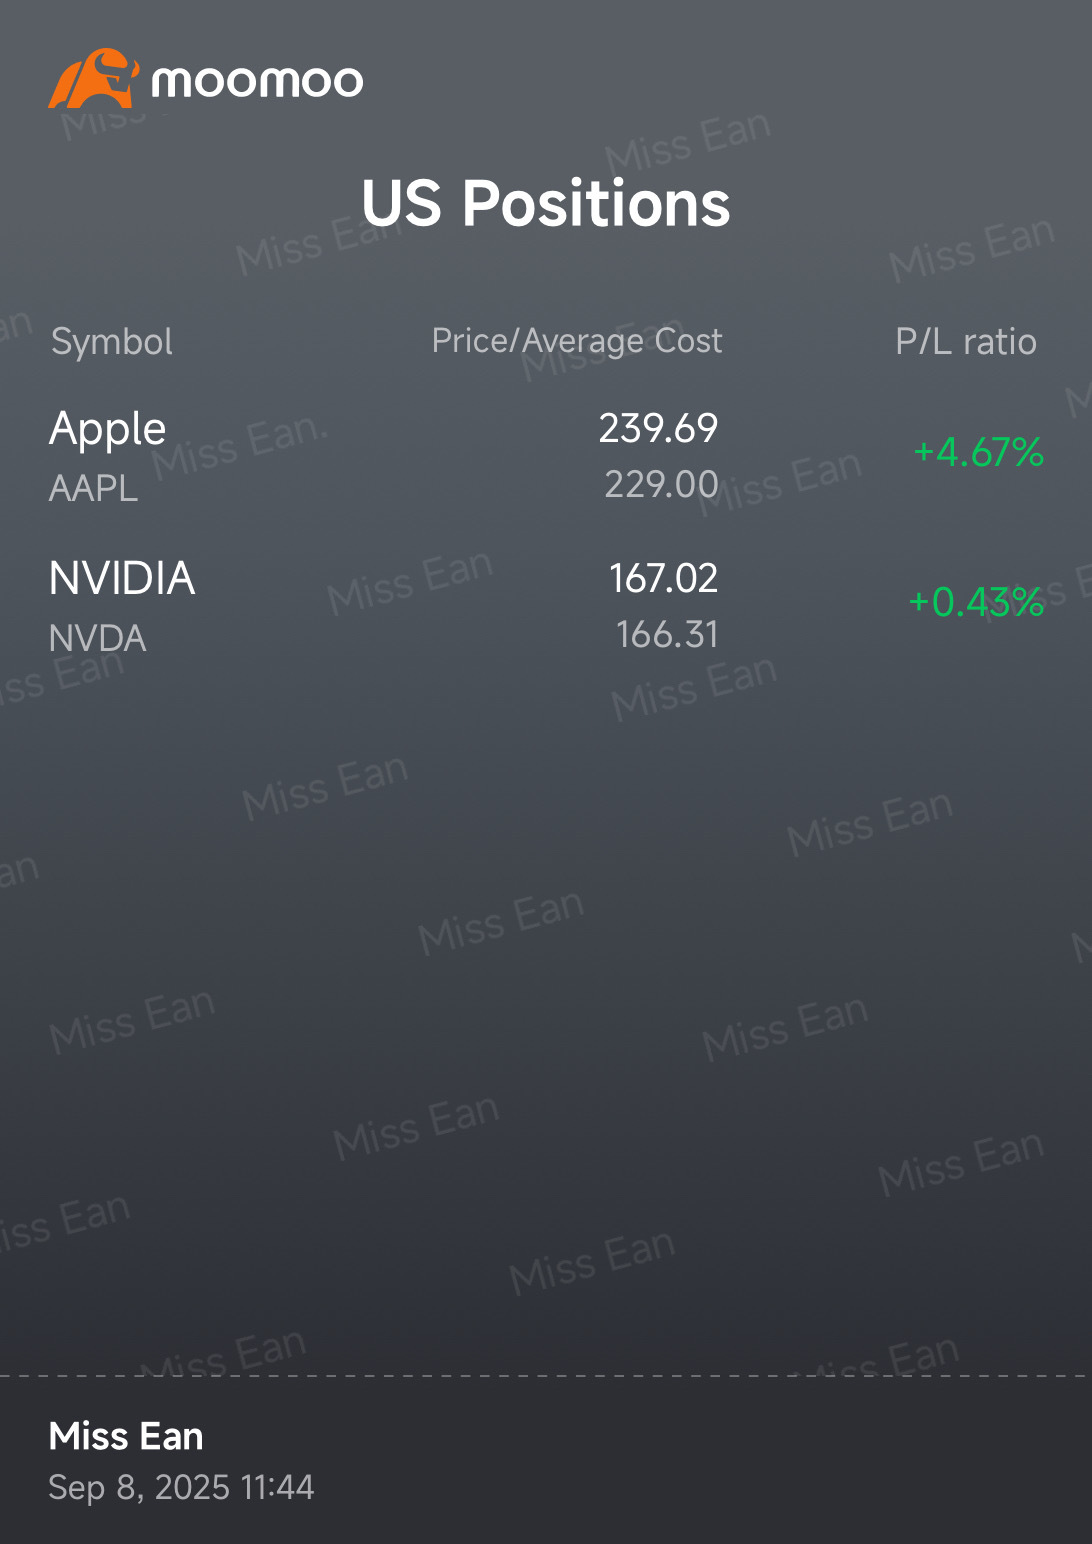Click the Miss Ean username footer

pos(126,1436)
